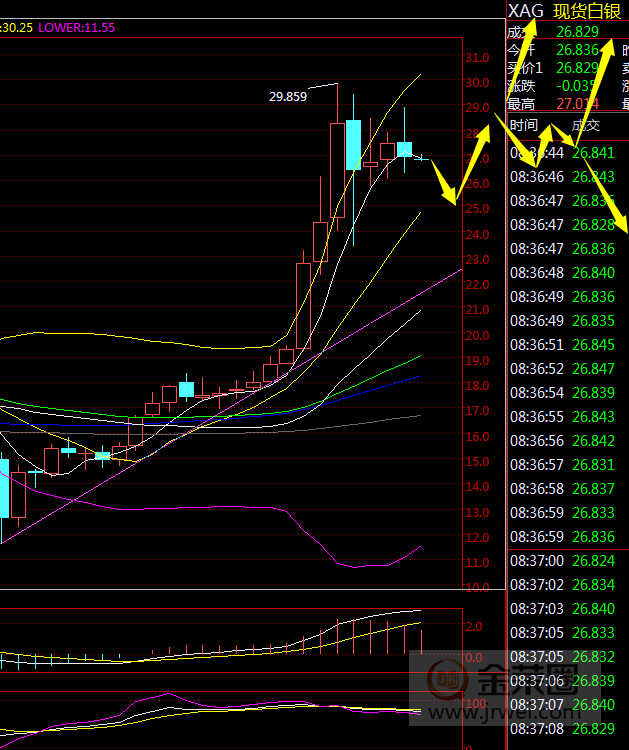629x750 pixels.
Task: Select the 08:36:52 tick time
Action: point(537,369)
